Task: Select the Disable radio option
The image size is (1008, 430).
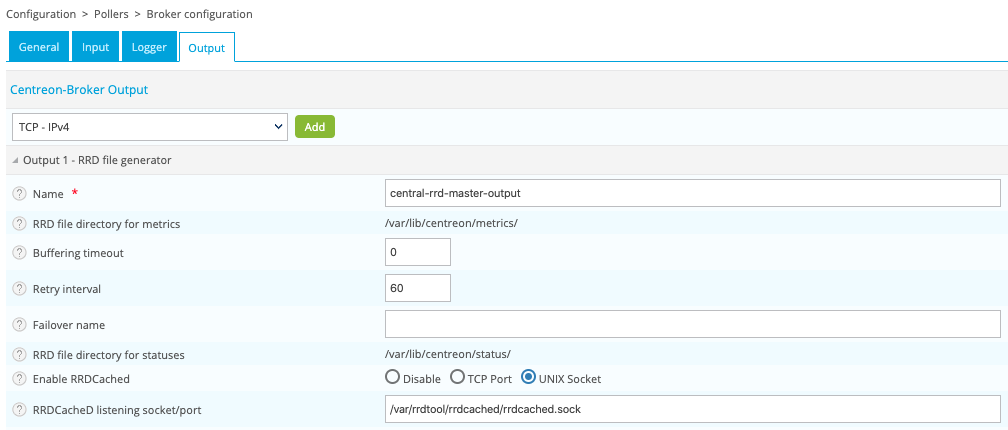Action: click(x=392, y=377)
